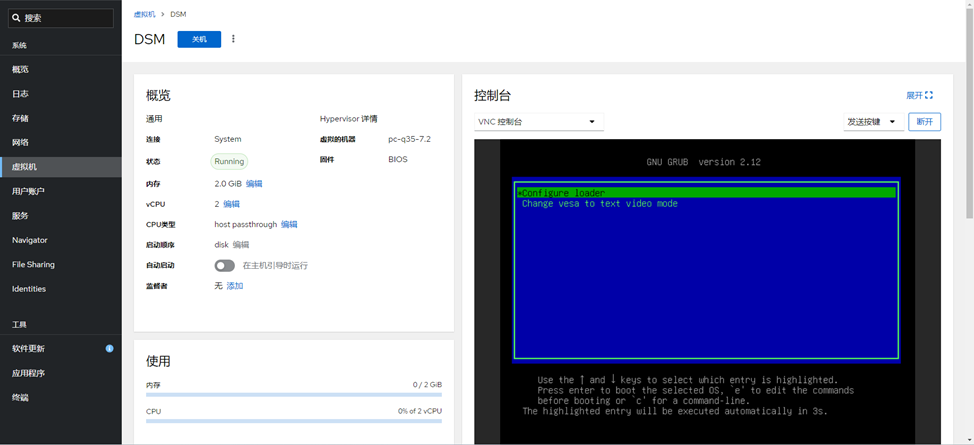Image resolution: width=974 pixels, height=445 pixels.
Task: Edit 启动顺序 disk boot order
Action: coord(241,245)
